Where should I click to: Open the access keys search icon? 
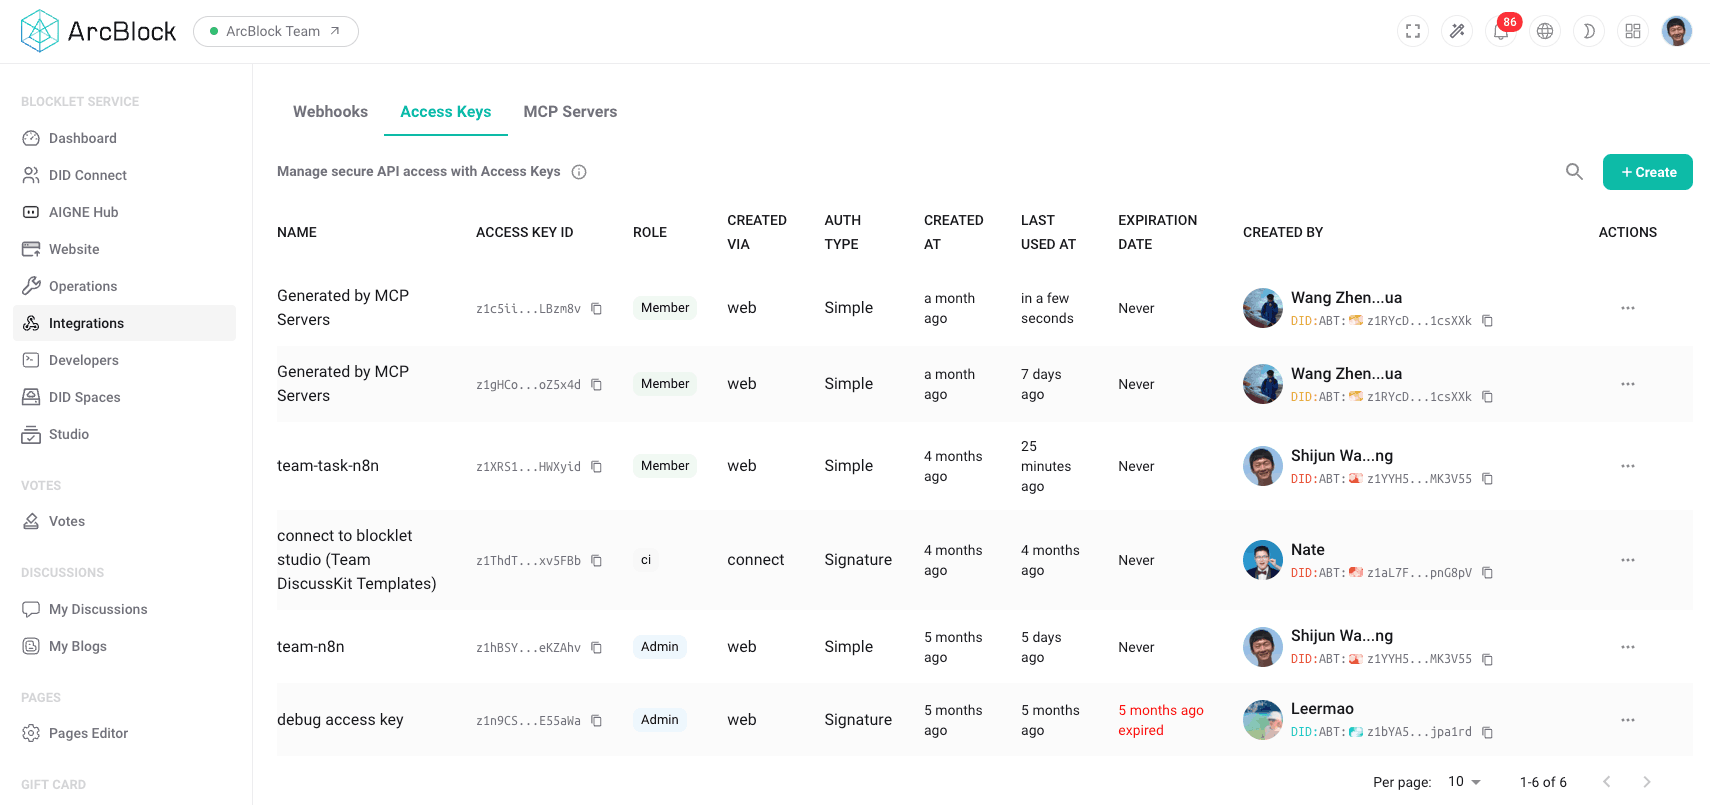[1574, 172]
